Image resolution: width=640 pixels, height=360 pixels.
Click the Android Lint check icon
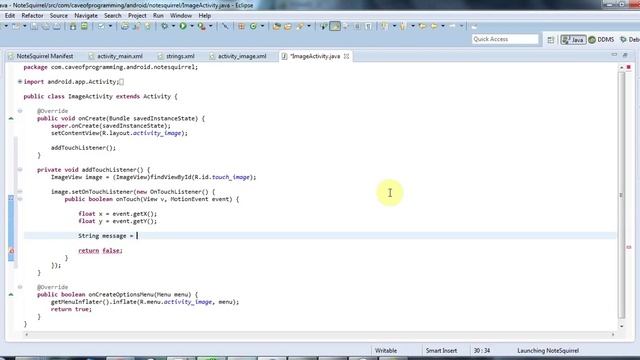[101, 27]
